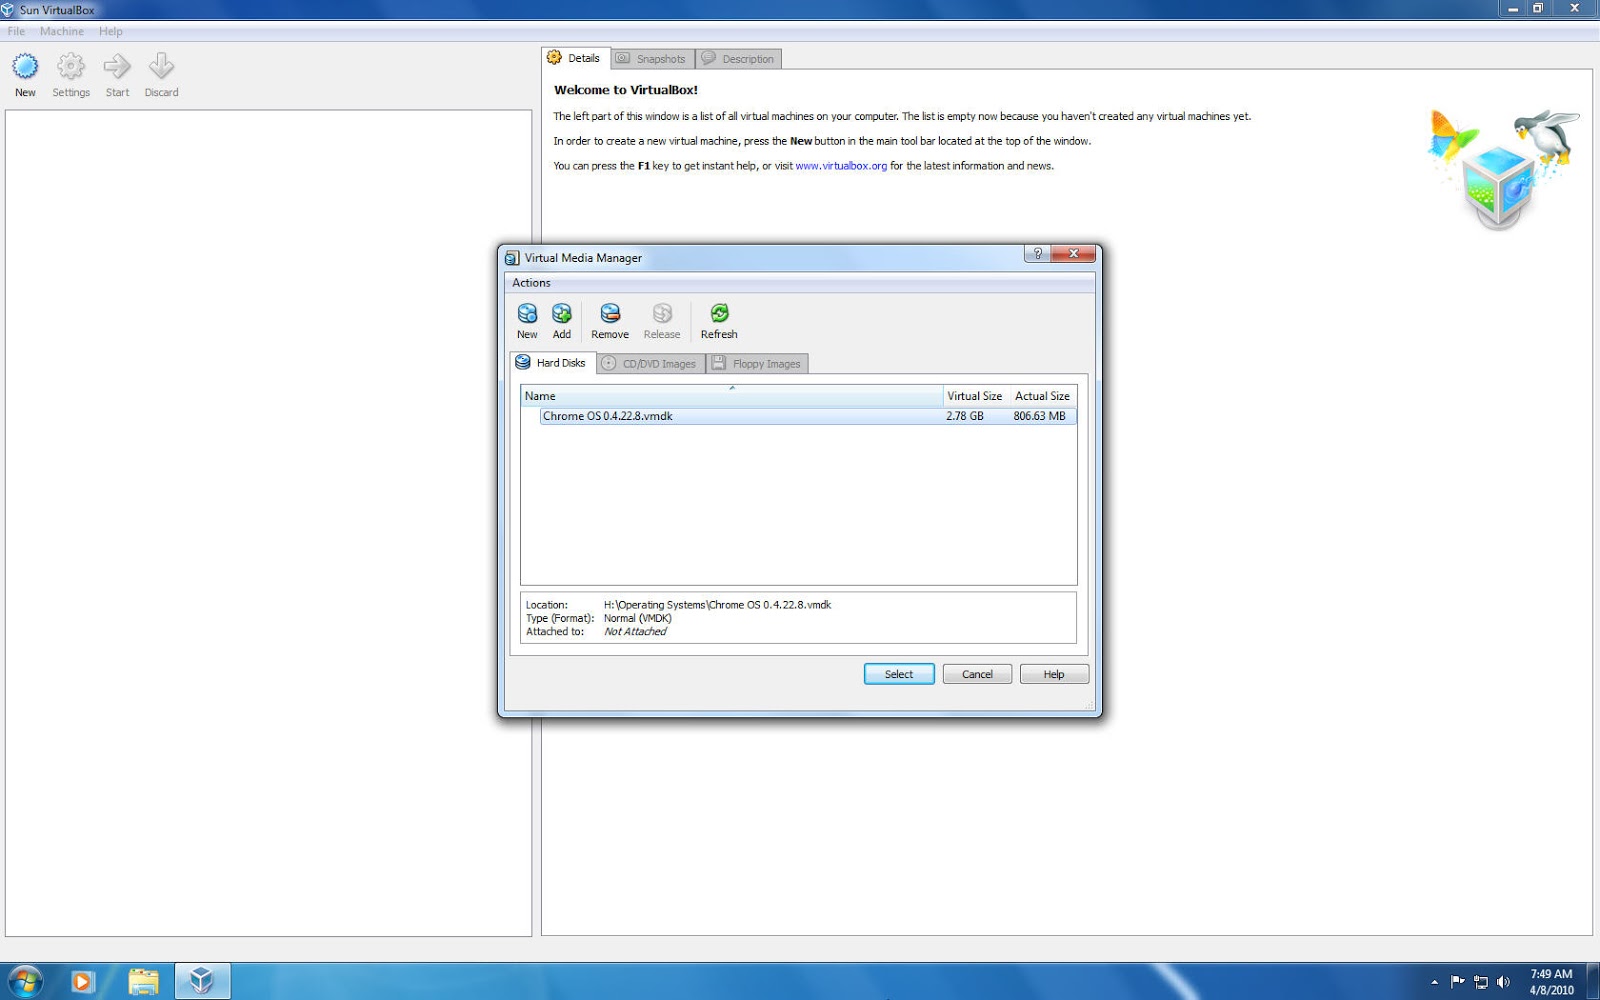Show hidden tray icons arrow
The height and width of the screenshot is (1000, 1600).
point(1434,982)
